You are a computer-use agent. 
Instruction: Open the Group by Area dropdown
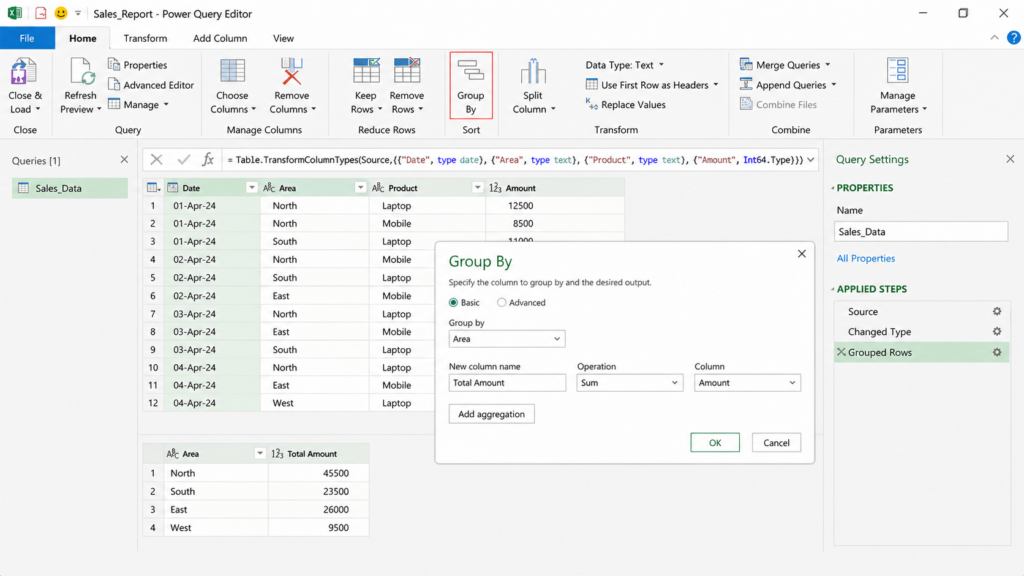[507, 339]
